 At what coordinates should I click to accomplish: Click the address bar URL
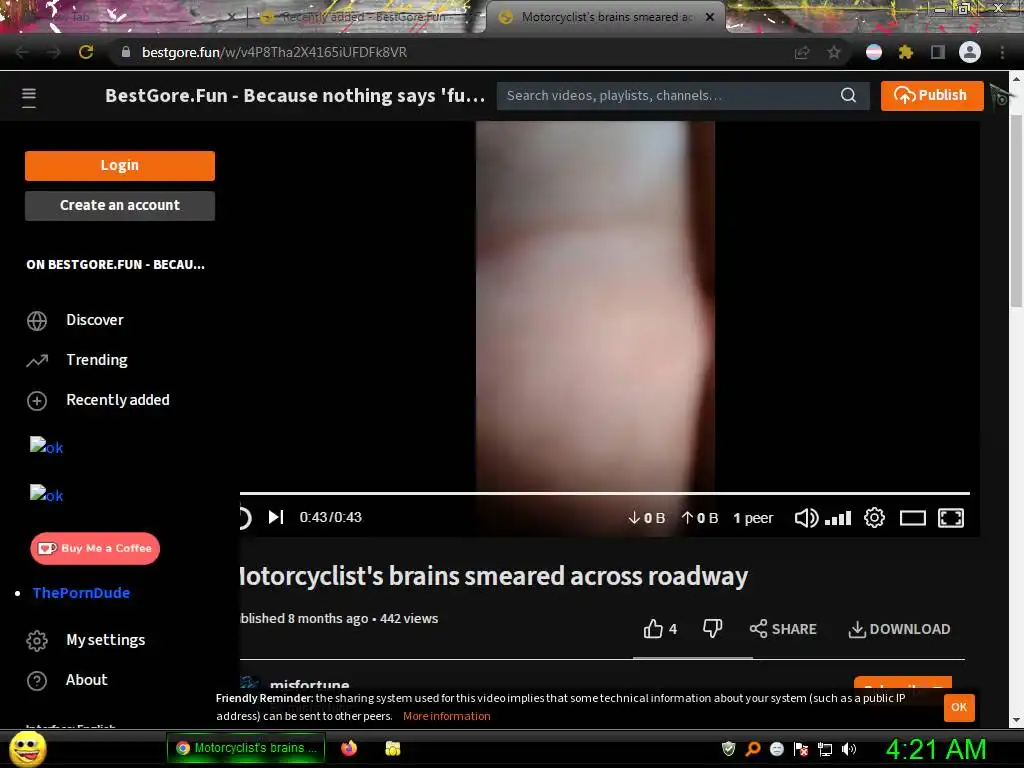point(274,52)
